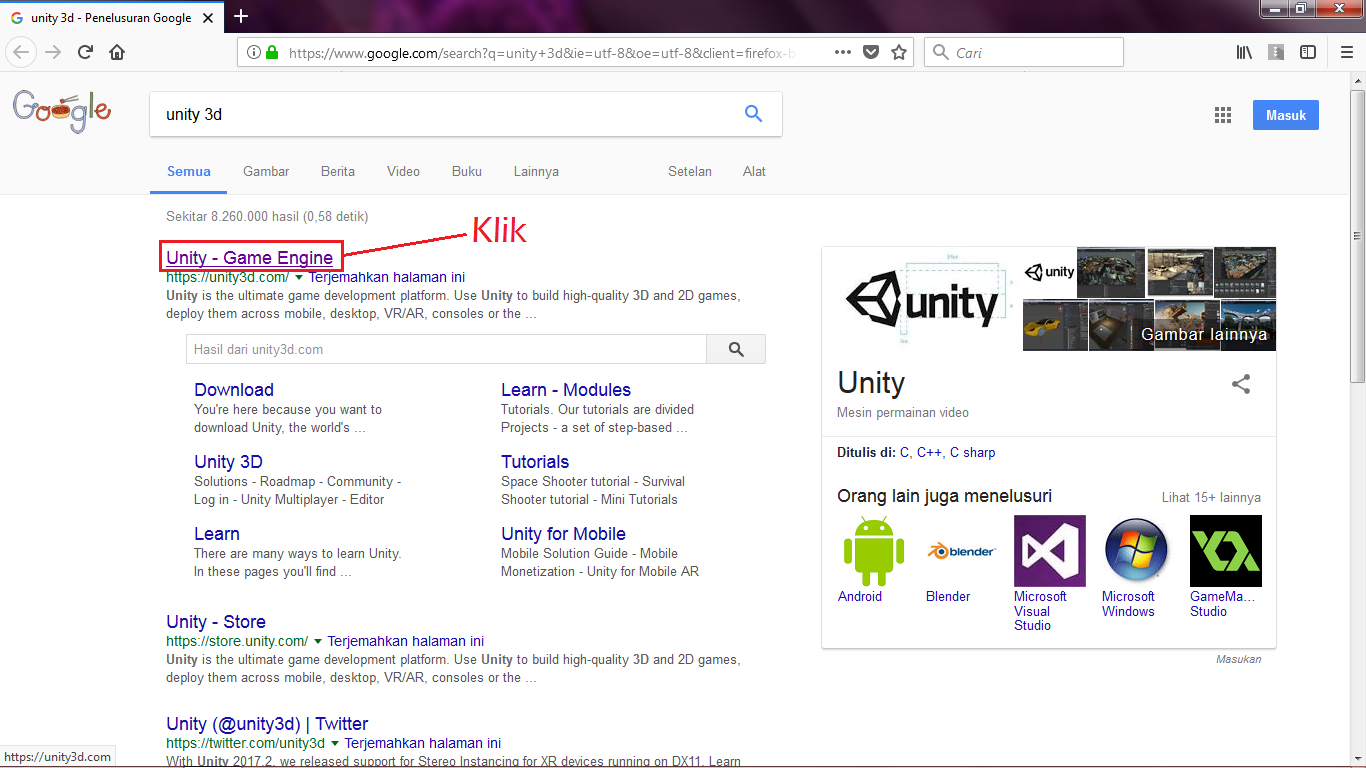Click the forward navigation arrow
The image size is (1366, 768).
click(53, 52)
